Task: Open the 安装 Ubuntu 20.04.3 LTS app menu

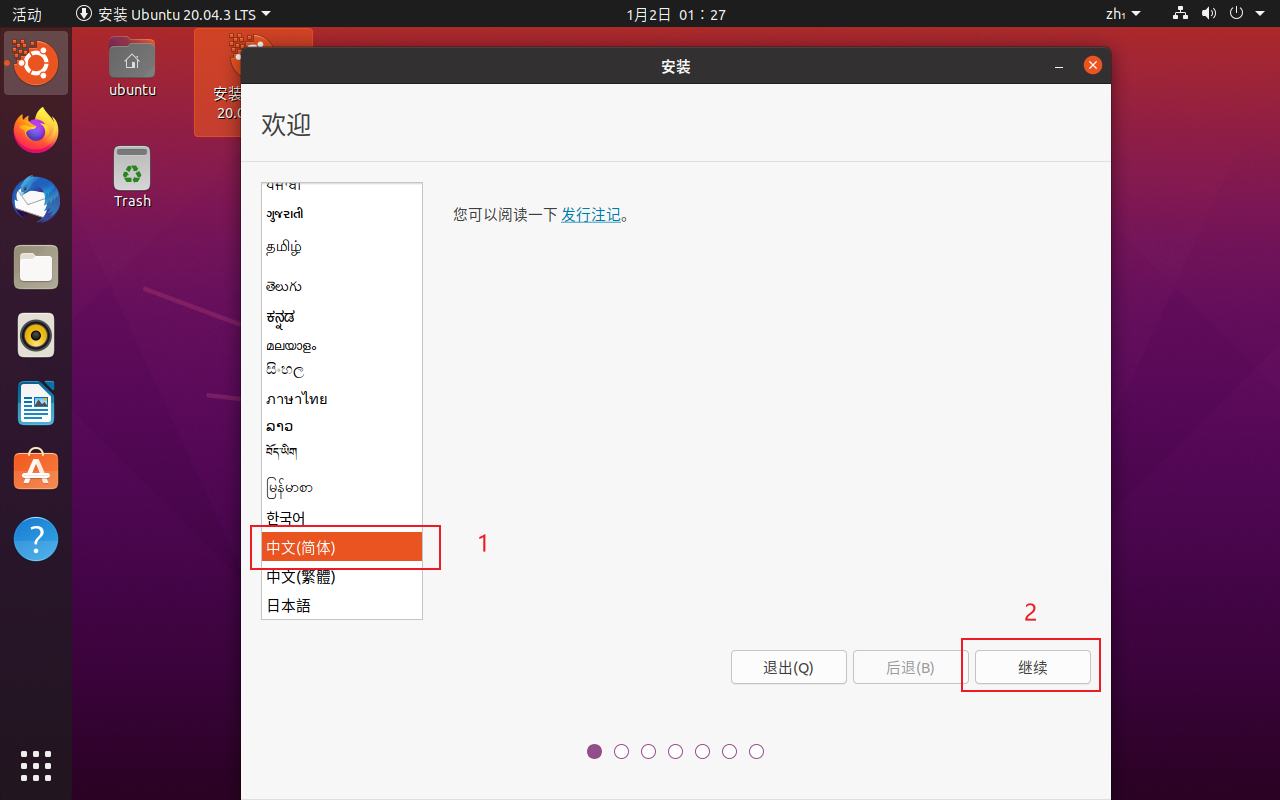Action: 174,14
